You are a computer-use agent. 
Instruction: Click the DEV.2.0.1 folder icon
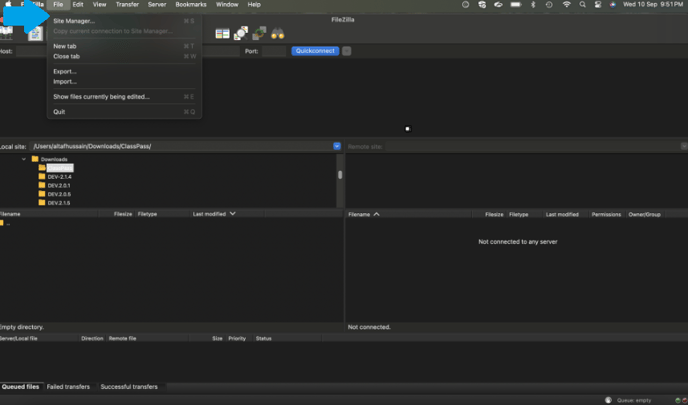pos(42,185)
